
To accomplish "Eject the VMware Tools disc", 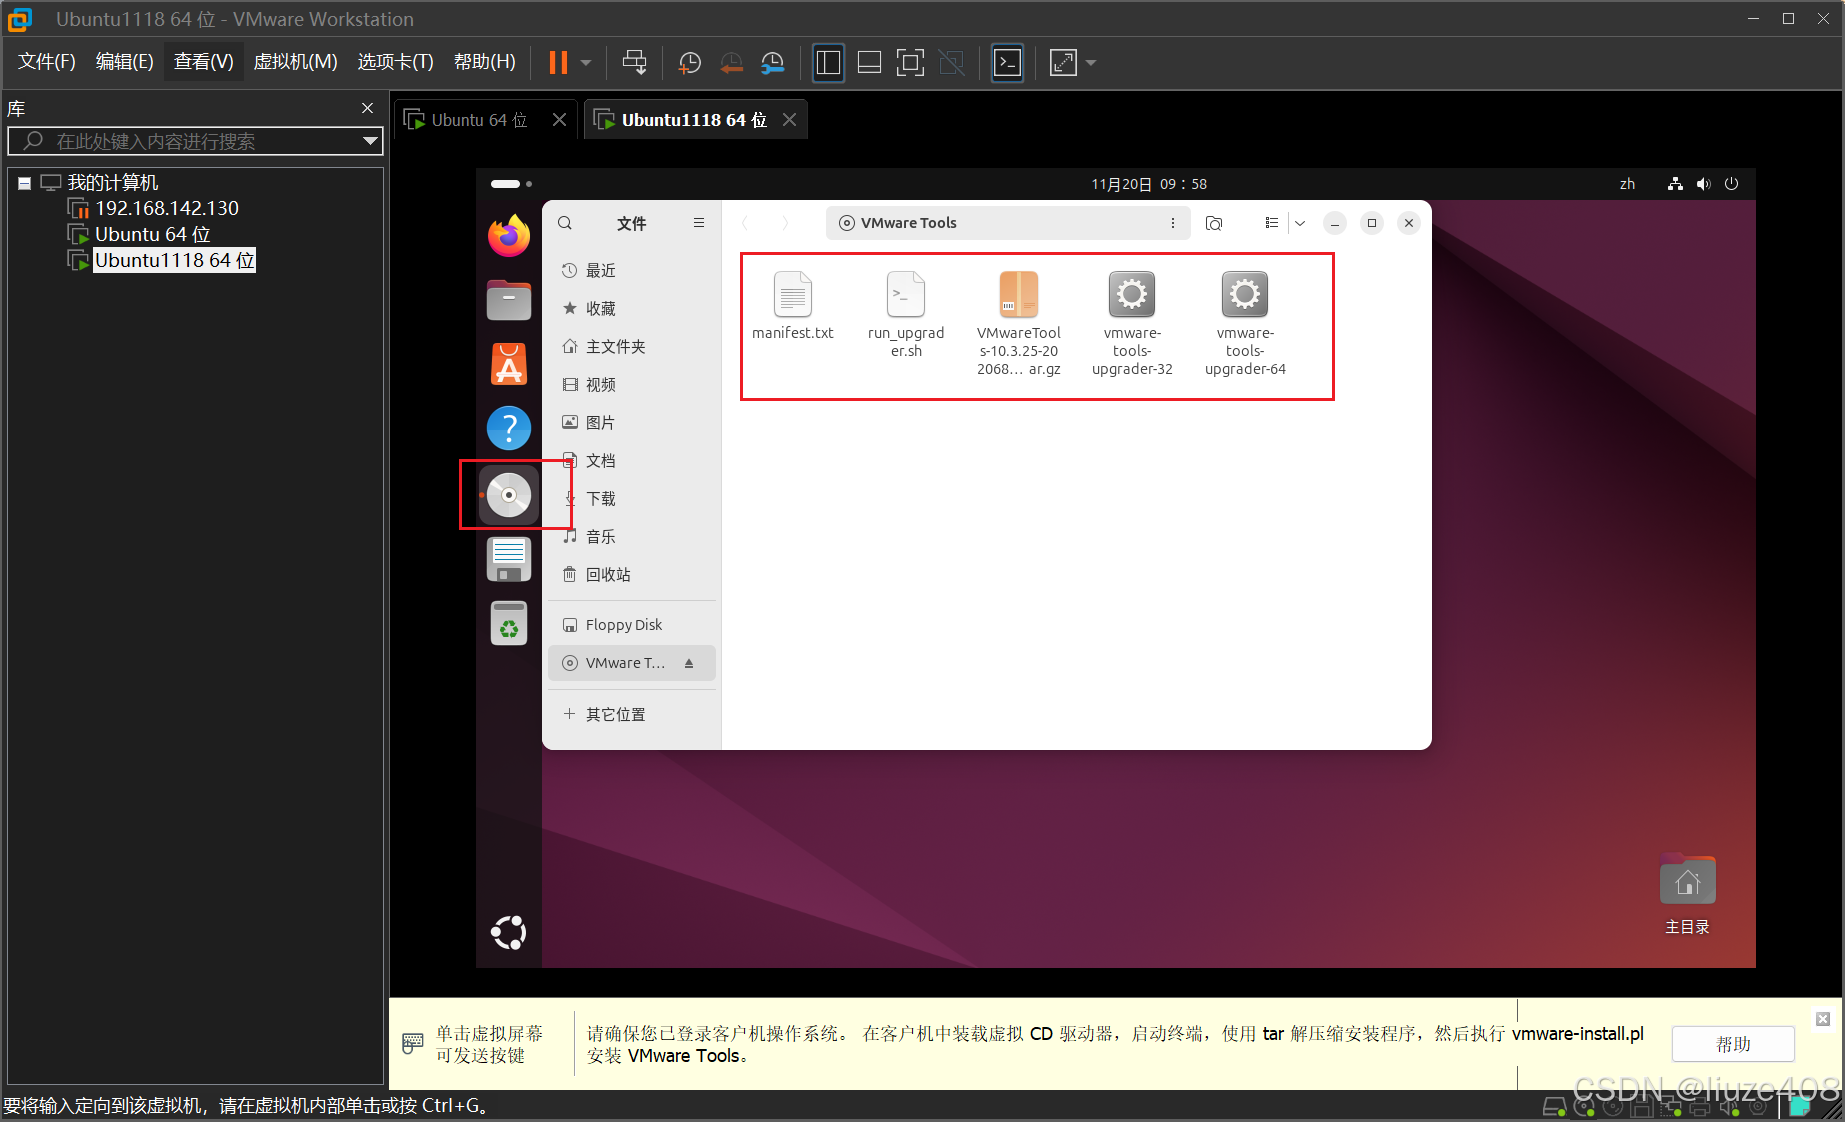I will pos(689,663).
